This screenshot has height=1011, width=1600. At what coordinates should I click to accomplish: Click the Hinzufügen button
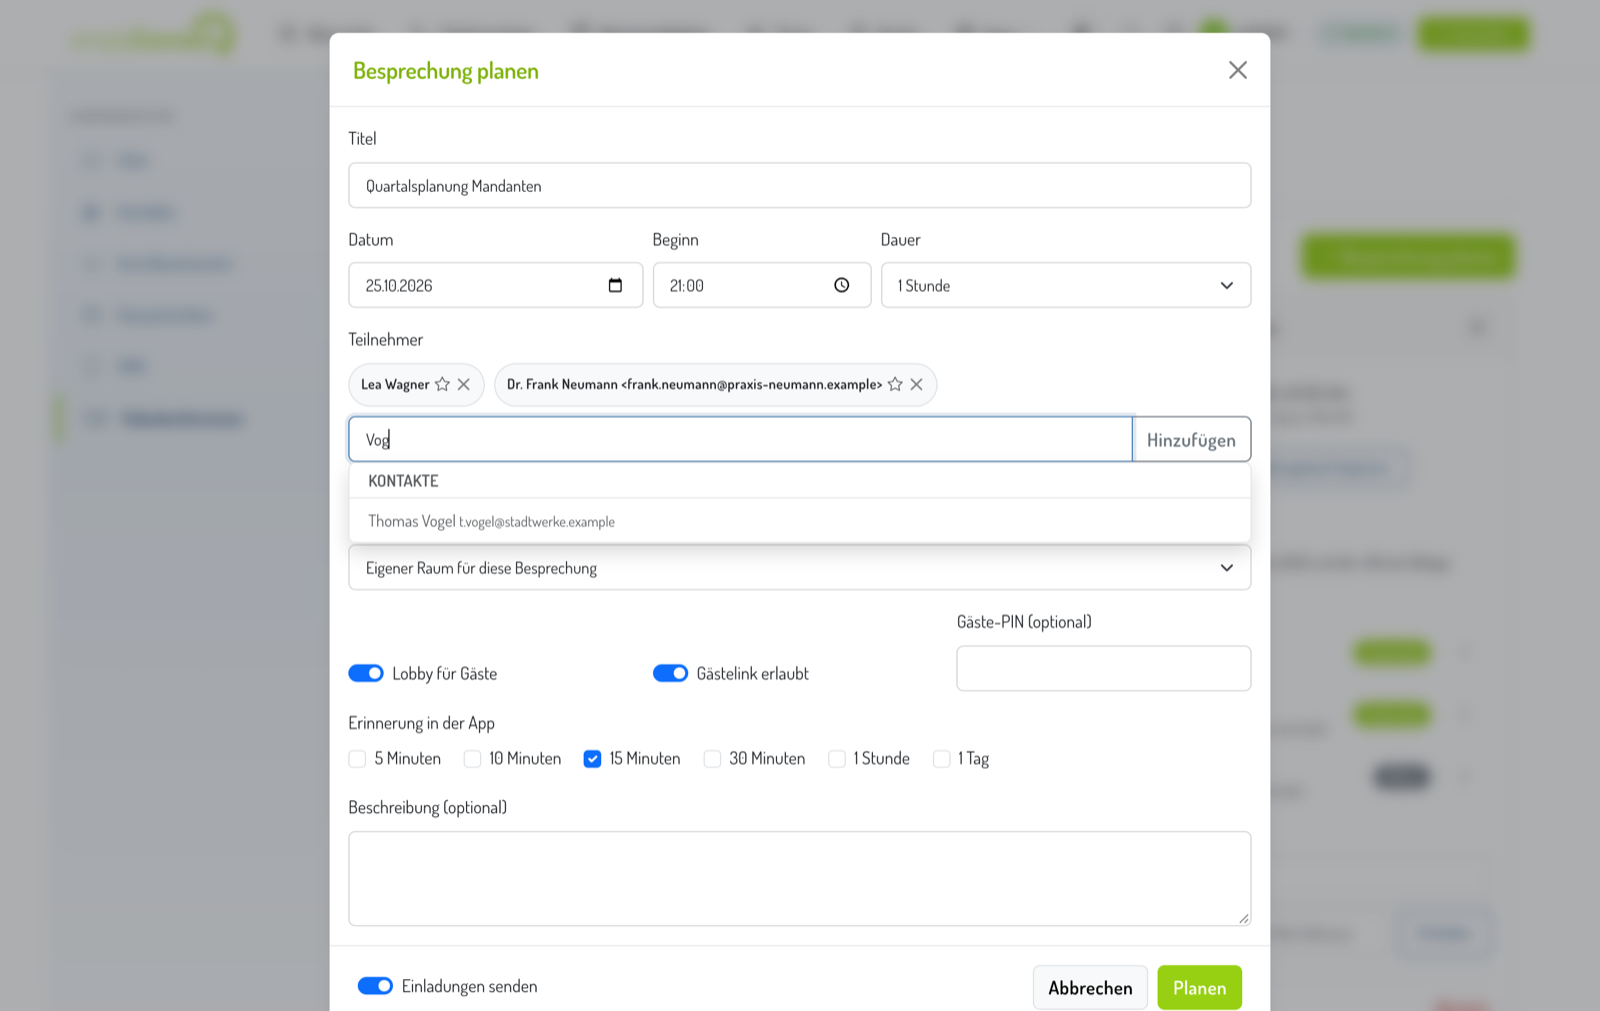point(1191,440)
